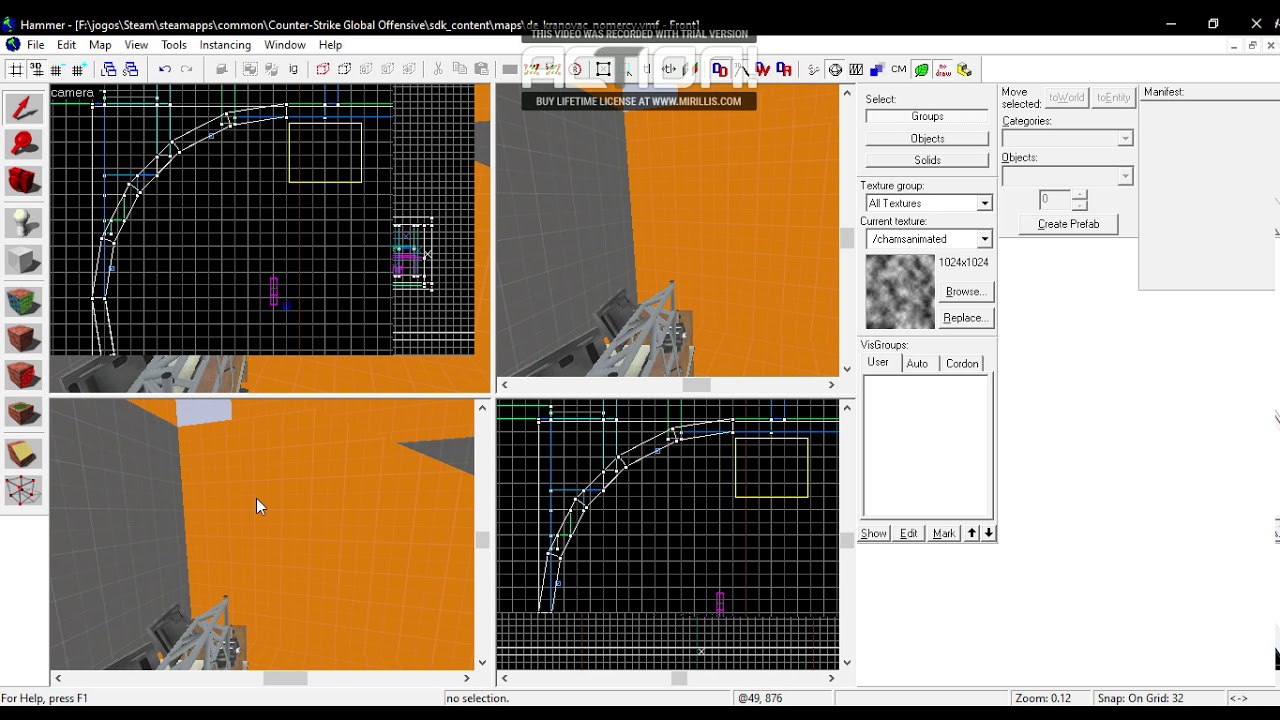Screen dimensions: 1280x720
Task: Click the VisGroups Mark button
Action: click(944, 533)
